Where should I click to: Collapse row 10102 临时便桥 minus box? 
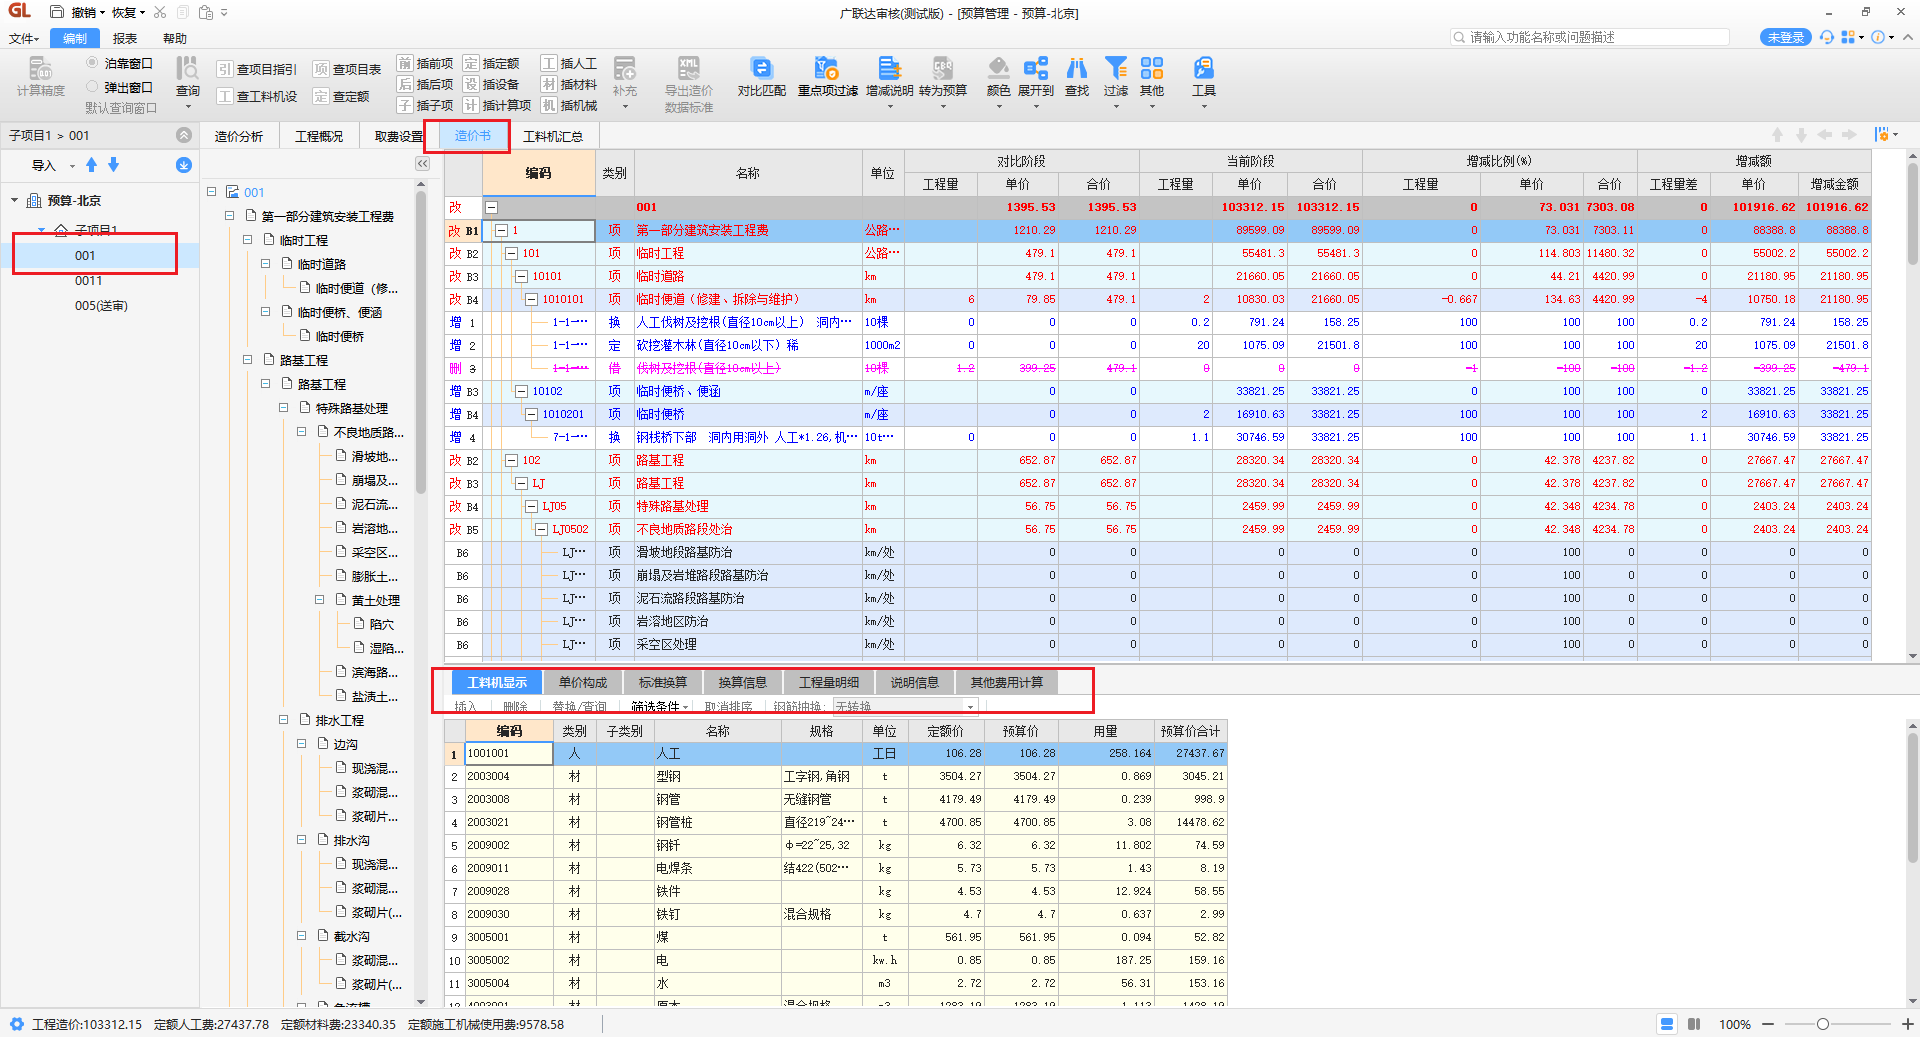521,391
